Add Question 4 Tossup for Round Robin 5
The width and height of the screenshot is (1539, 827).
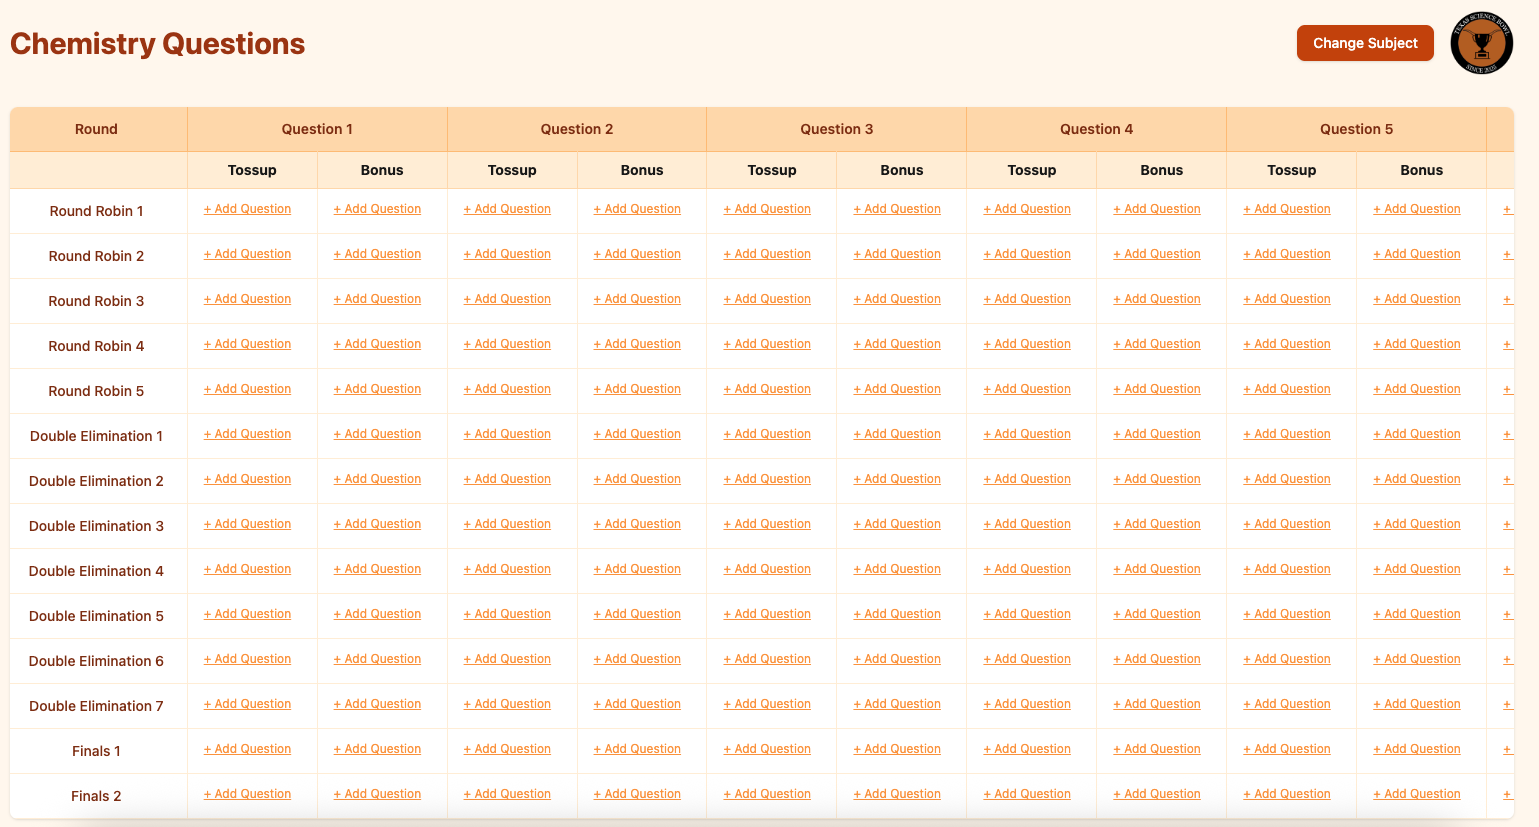pyautogui.click(x=1027, y=389)
